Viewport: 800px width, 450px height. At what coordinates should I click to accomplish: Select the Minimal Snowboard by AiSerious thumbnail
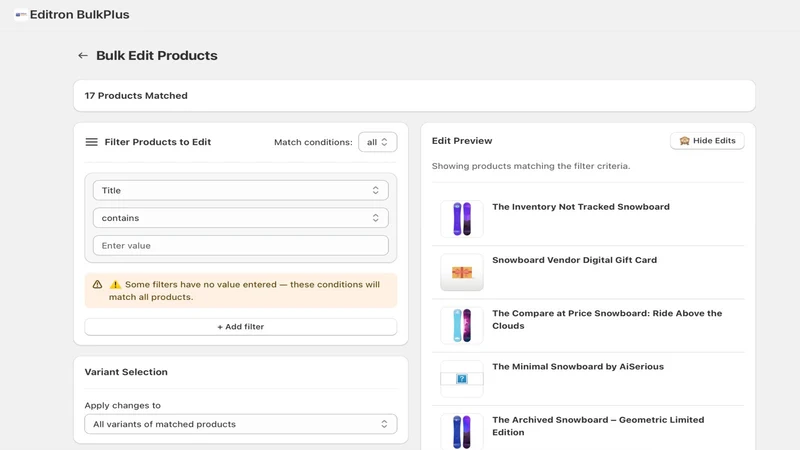[462, 379]
